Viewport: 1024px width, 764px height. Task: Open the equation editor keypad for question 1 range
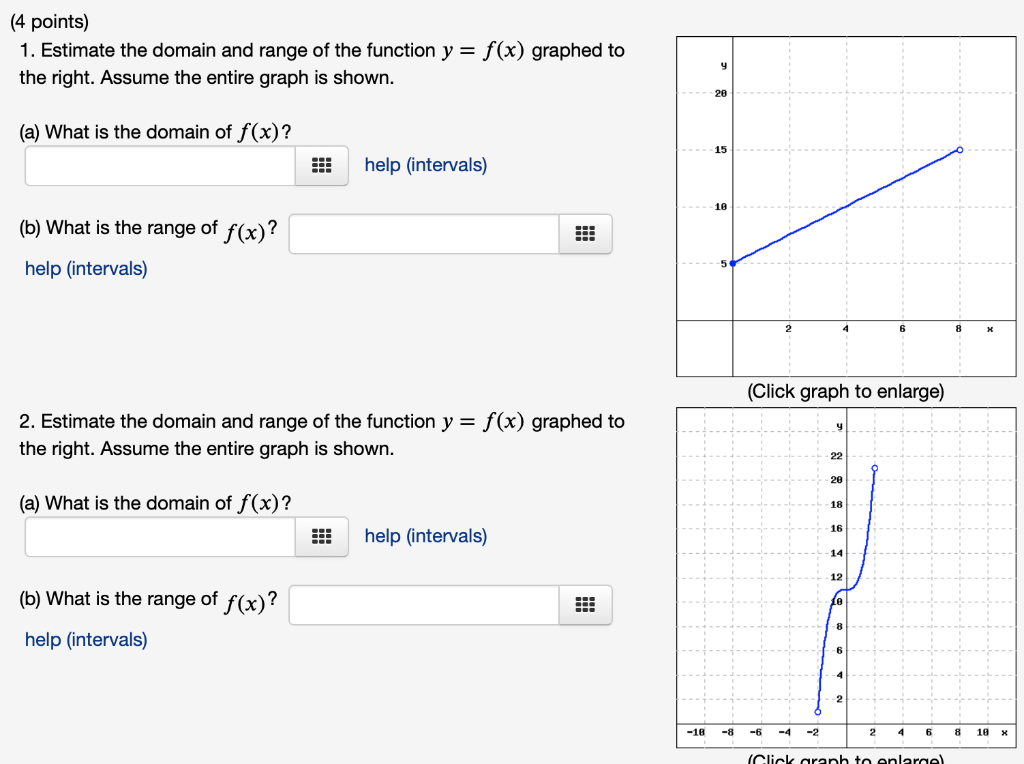585,233
